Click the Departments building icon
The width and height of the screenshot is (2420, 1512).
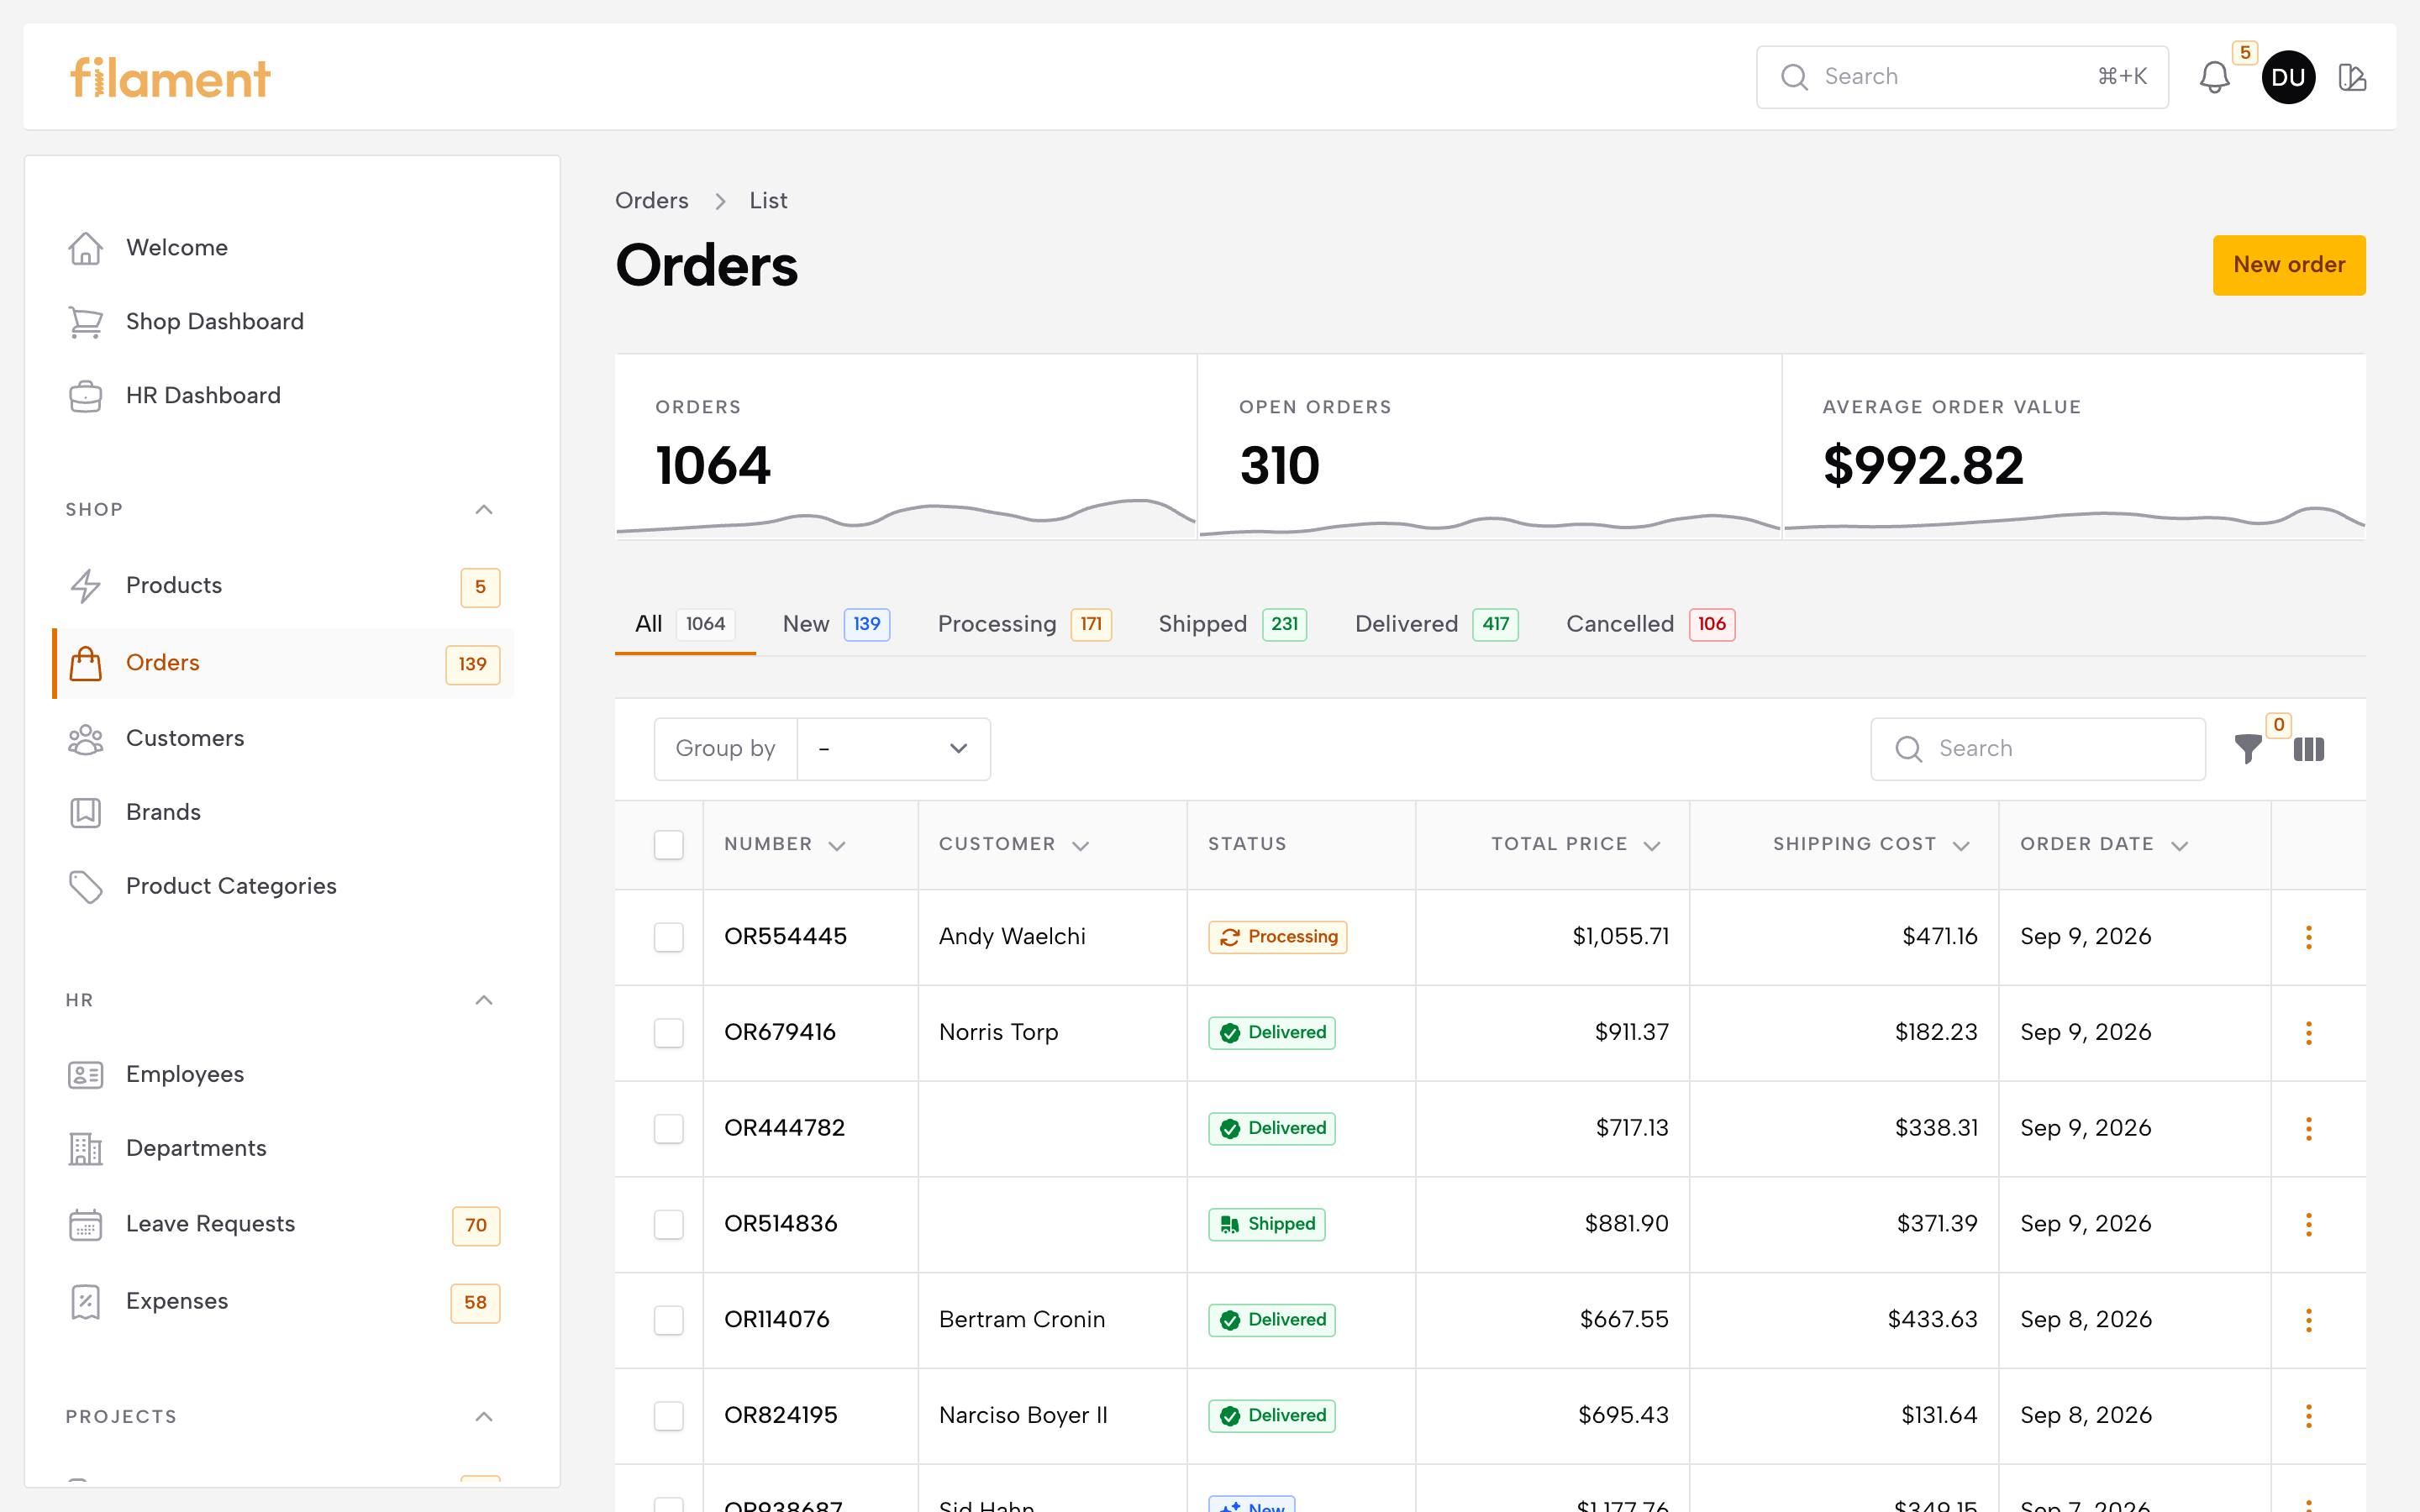[85, 1149]
